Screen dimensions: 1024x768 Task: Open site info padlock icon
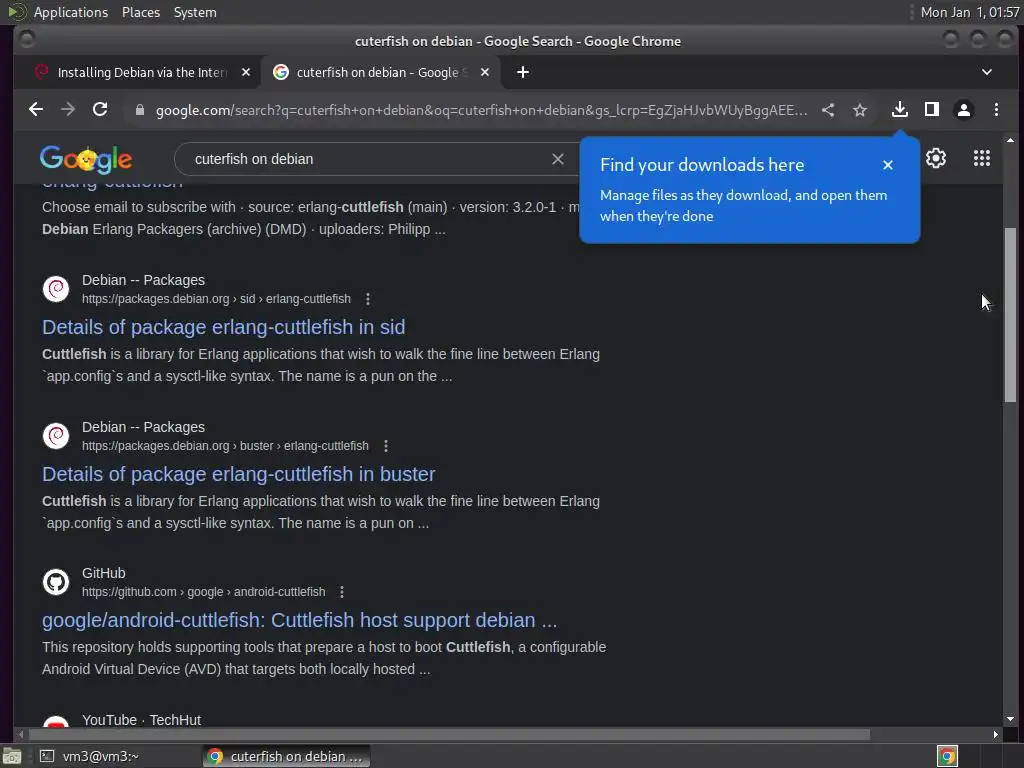tap(139, 110)
